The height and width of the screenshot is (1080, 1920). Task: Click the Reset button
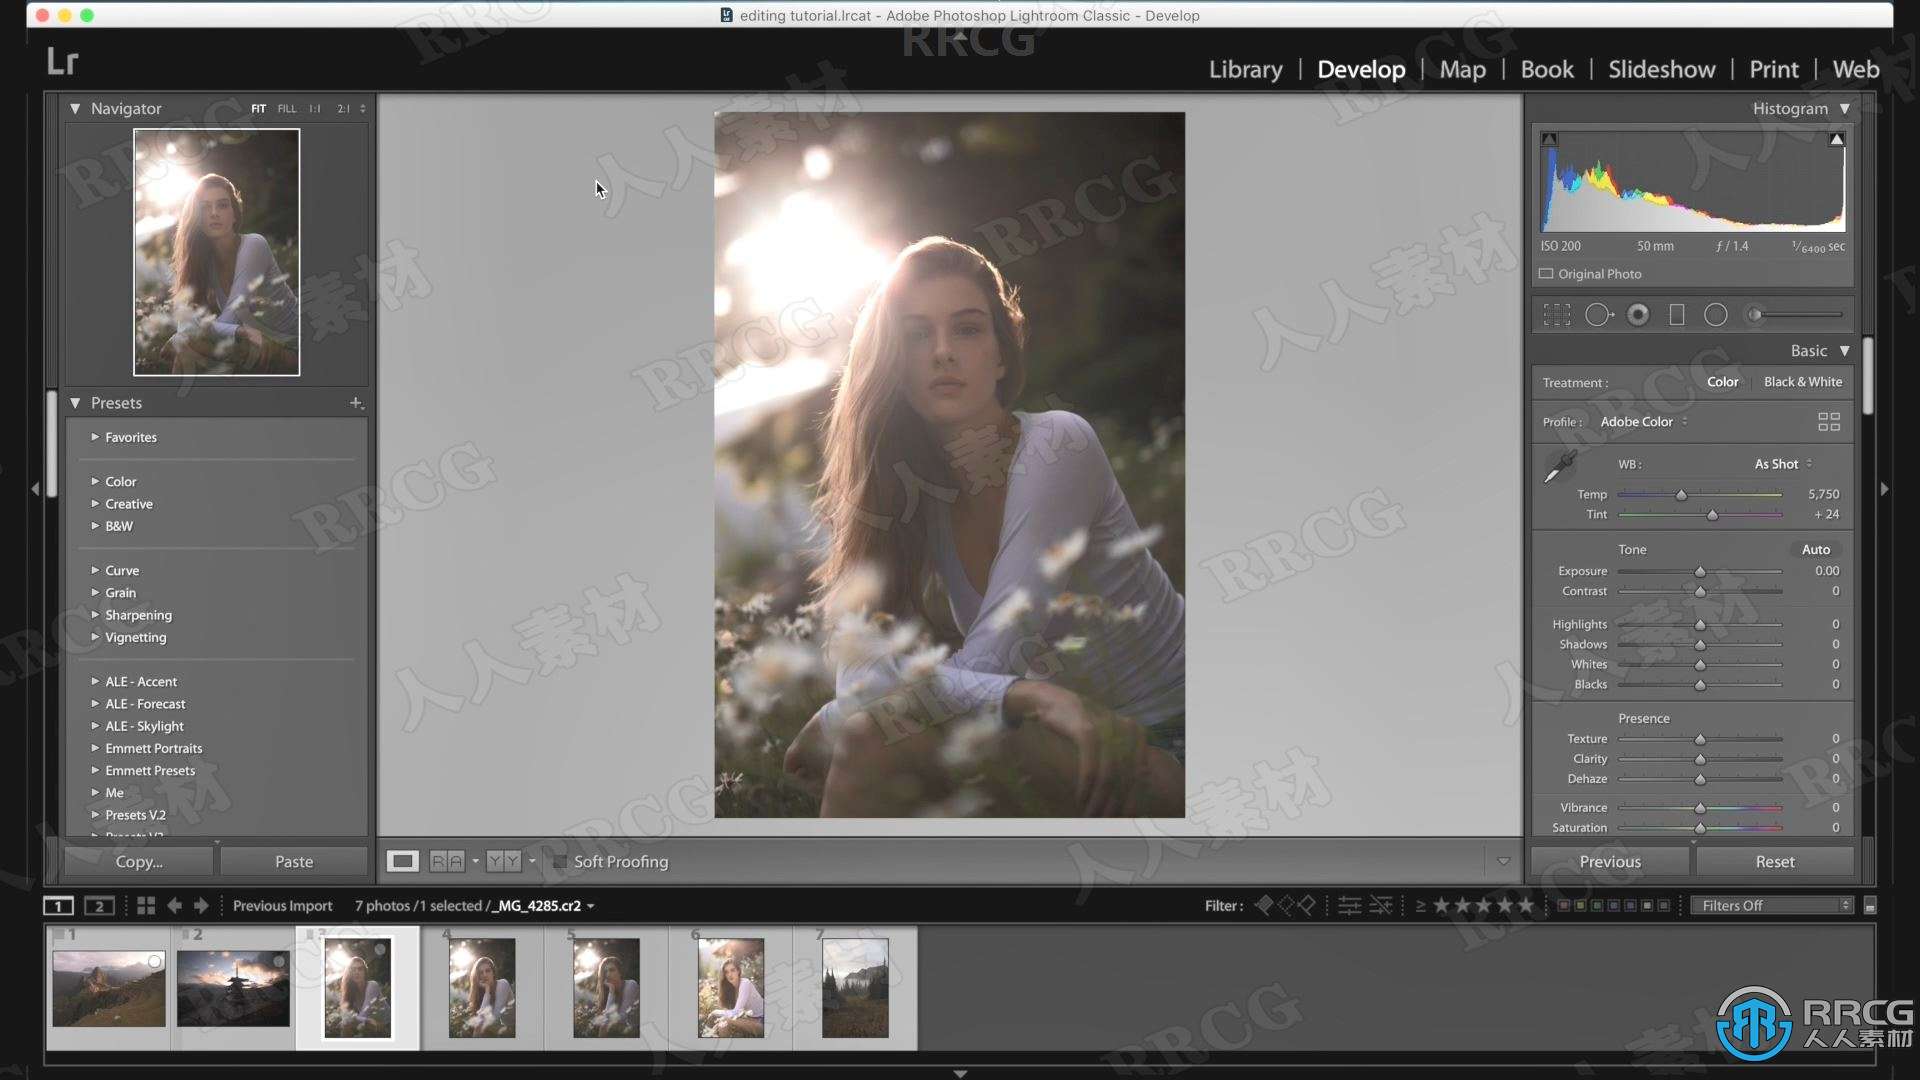tap(1774, 860)
